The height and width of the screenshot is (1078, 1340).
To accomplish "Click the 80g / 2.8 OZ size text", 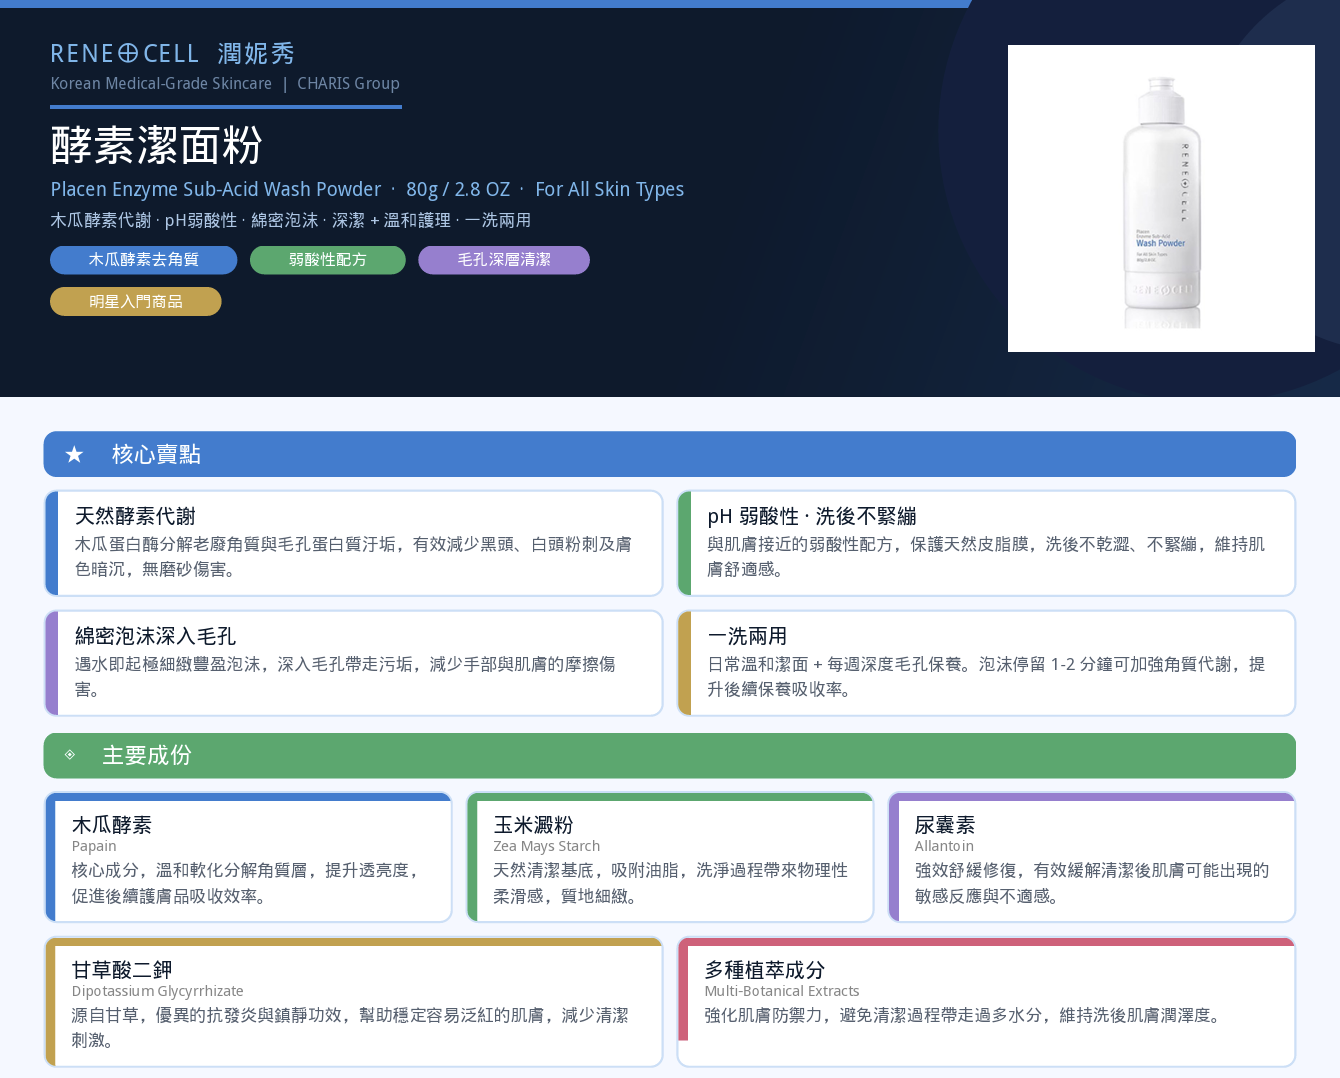I will [x=458, y=189].
